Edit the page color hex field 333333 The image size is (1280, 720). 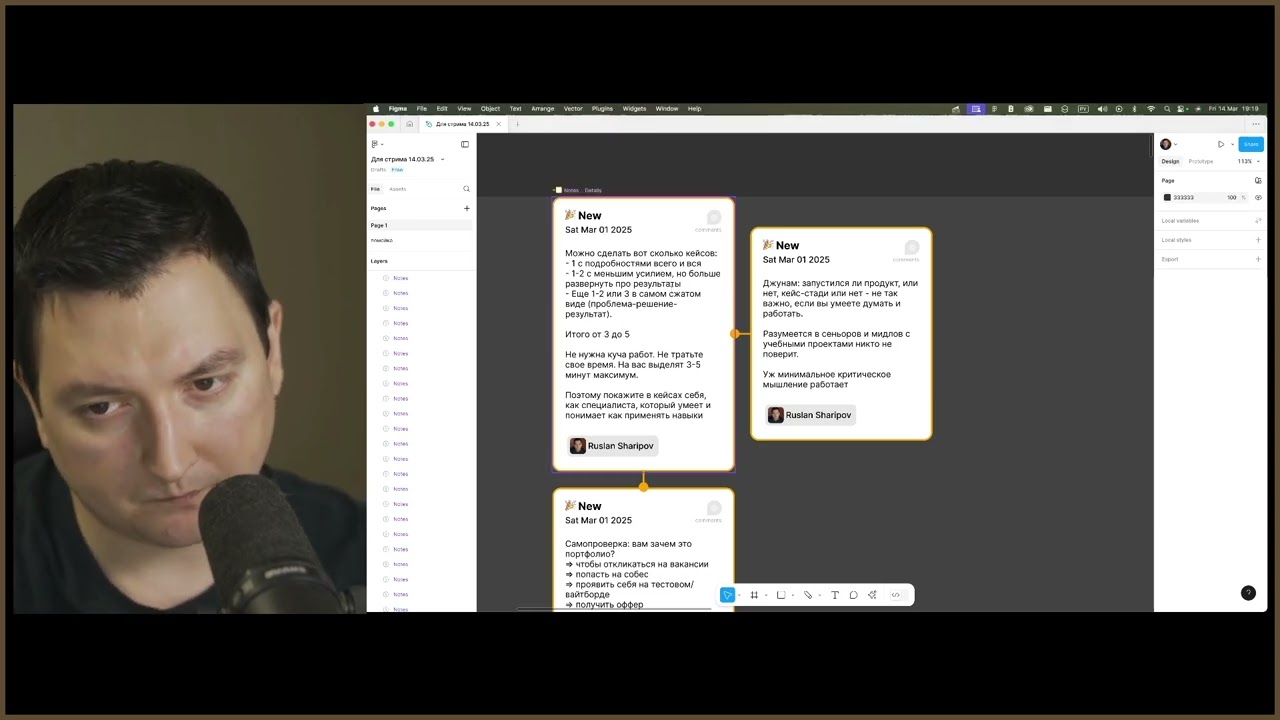(1184, 198)
